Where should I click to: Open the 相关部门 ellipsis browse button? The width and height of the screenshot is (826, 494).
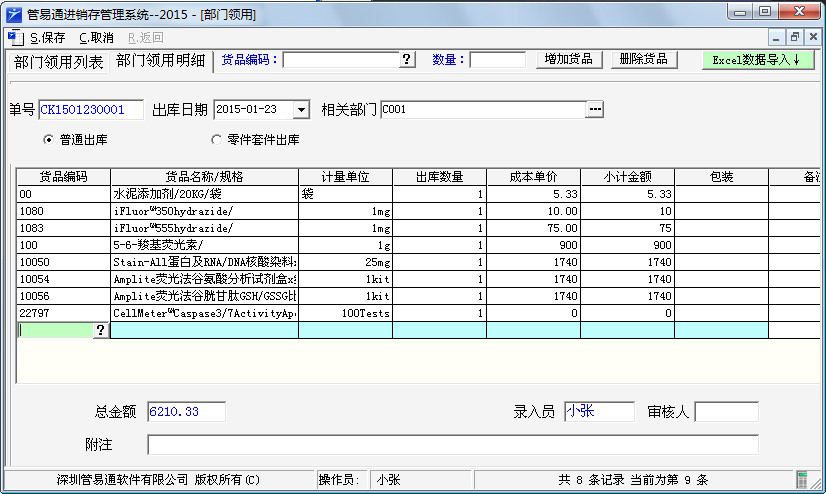[595, 110]
